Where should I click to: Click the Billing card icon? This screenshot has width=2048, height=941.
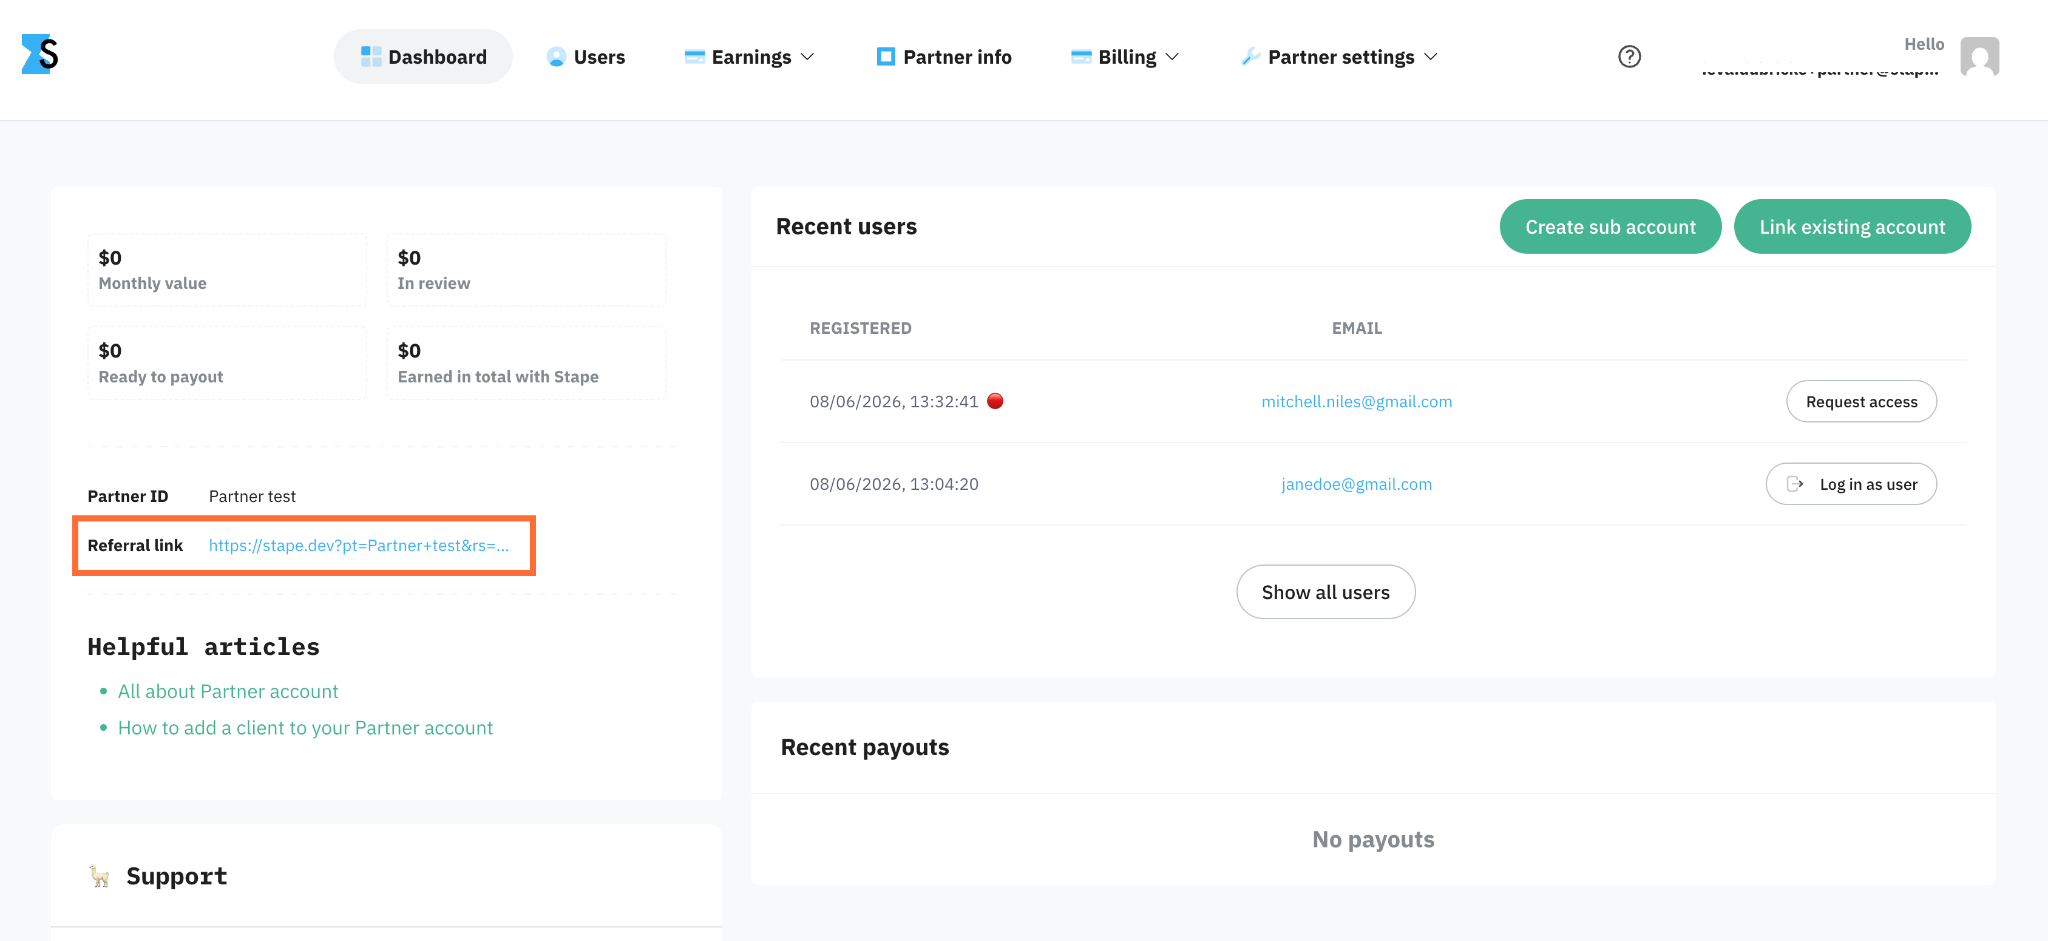1081,57
